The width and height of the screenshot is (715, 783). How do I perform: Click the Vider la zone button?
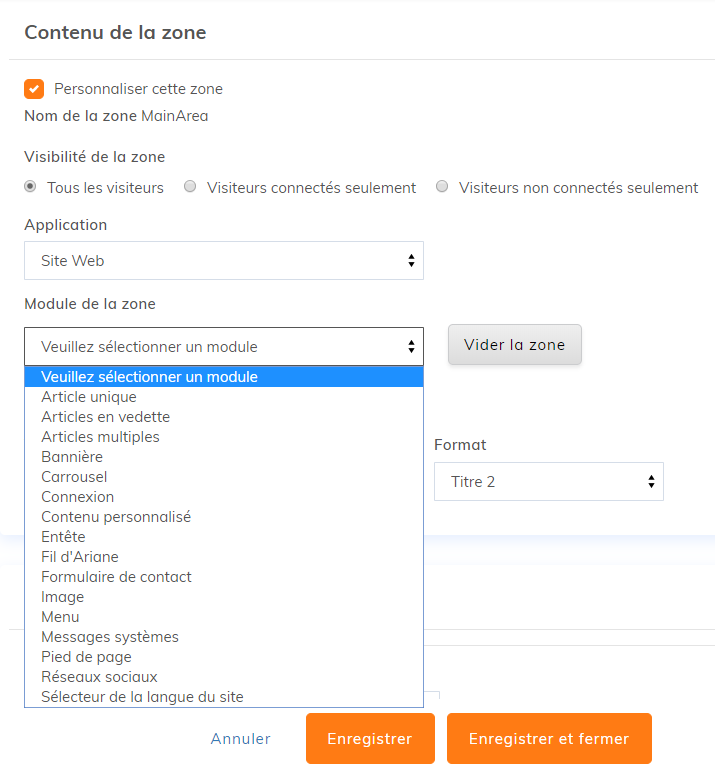click(x=515, y=345)
